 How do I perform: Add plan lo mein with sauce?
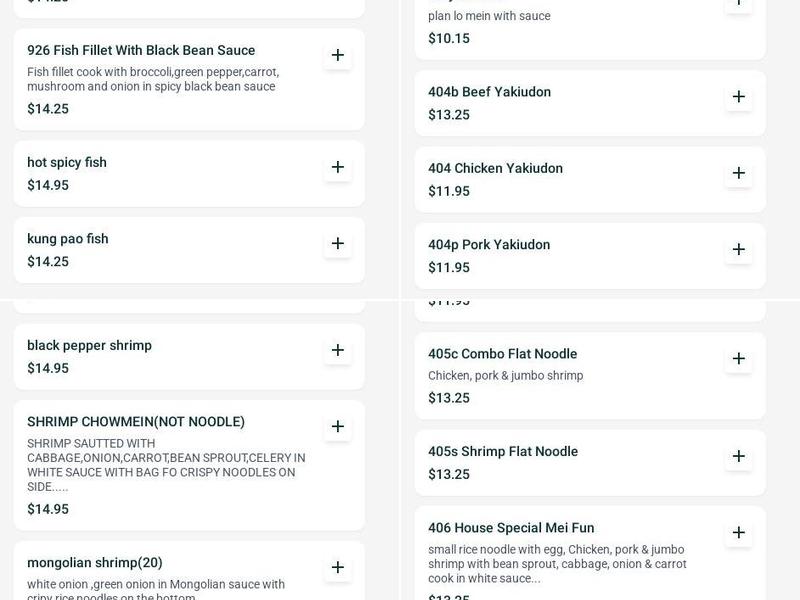(738, 5)
